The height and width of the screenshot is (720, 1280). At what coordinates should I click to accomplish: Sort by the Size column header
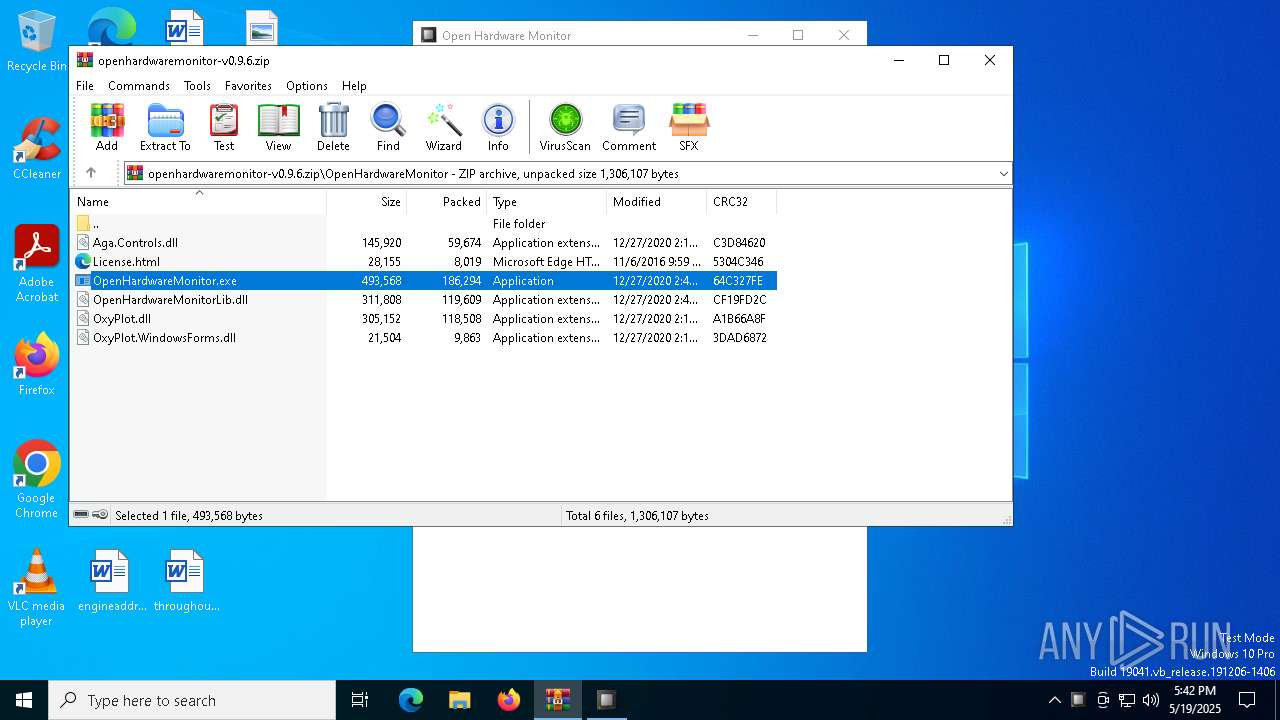[367, 202]
